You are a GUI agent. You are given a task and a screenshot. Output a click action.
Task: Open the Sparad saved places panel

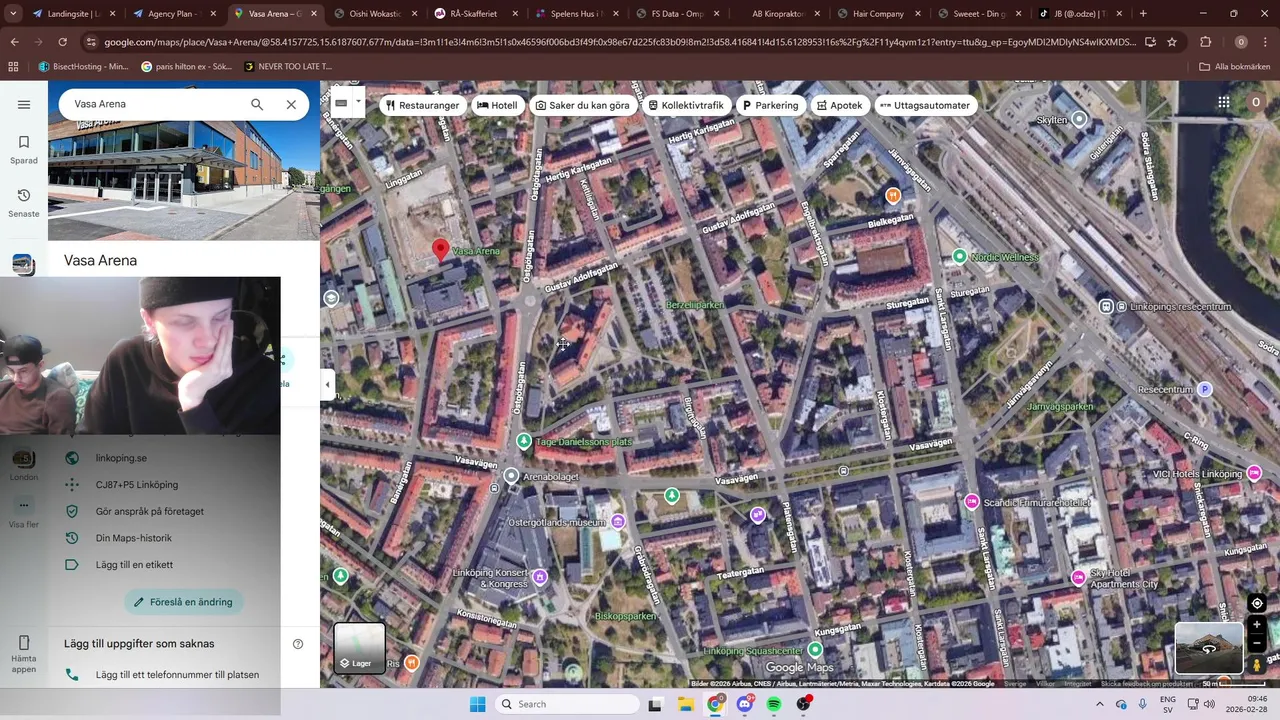point(24,149)
